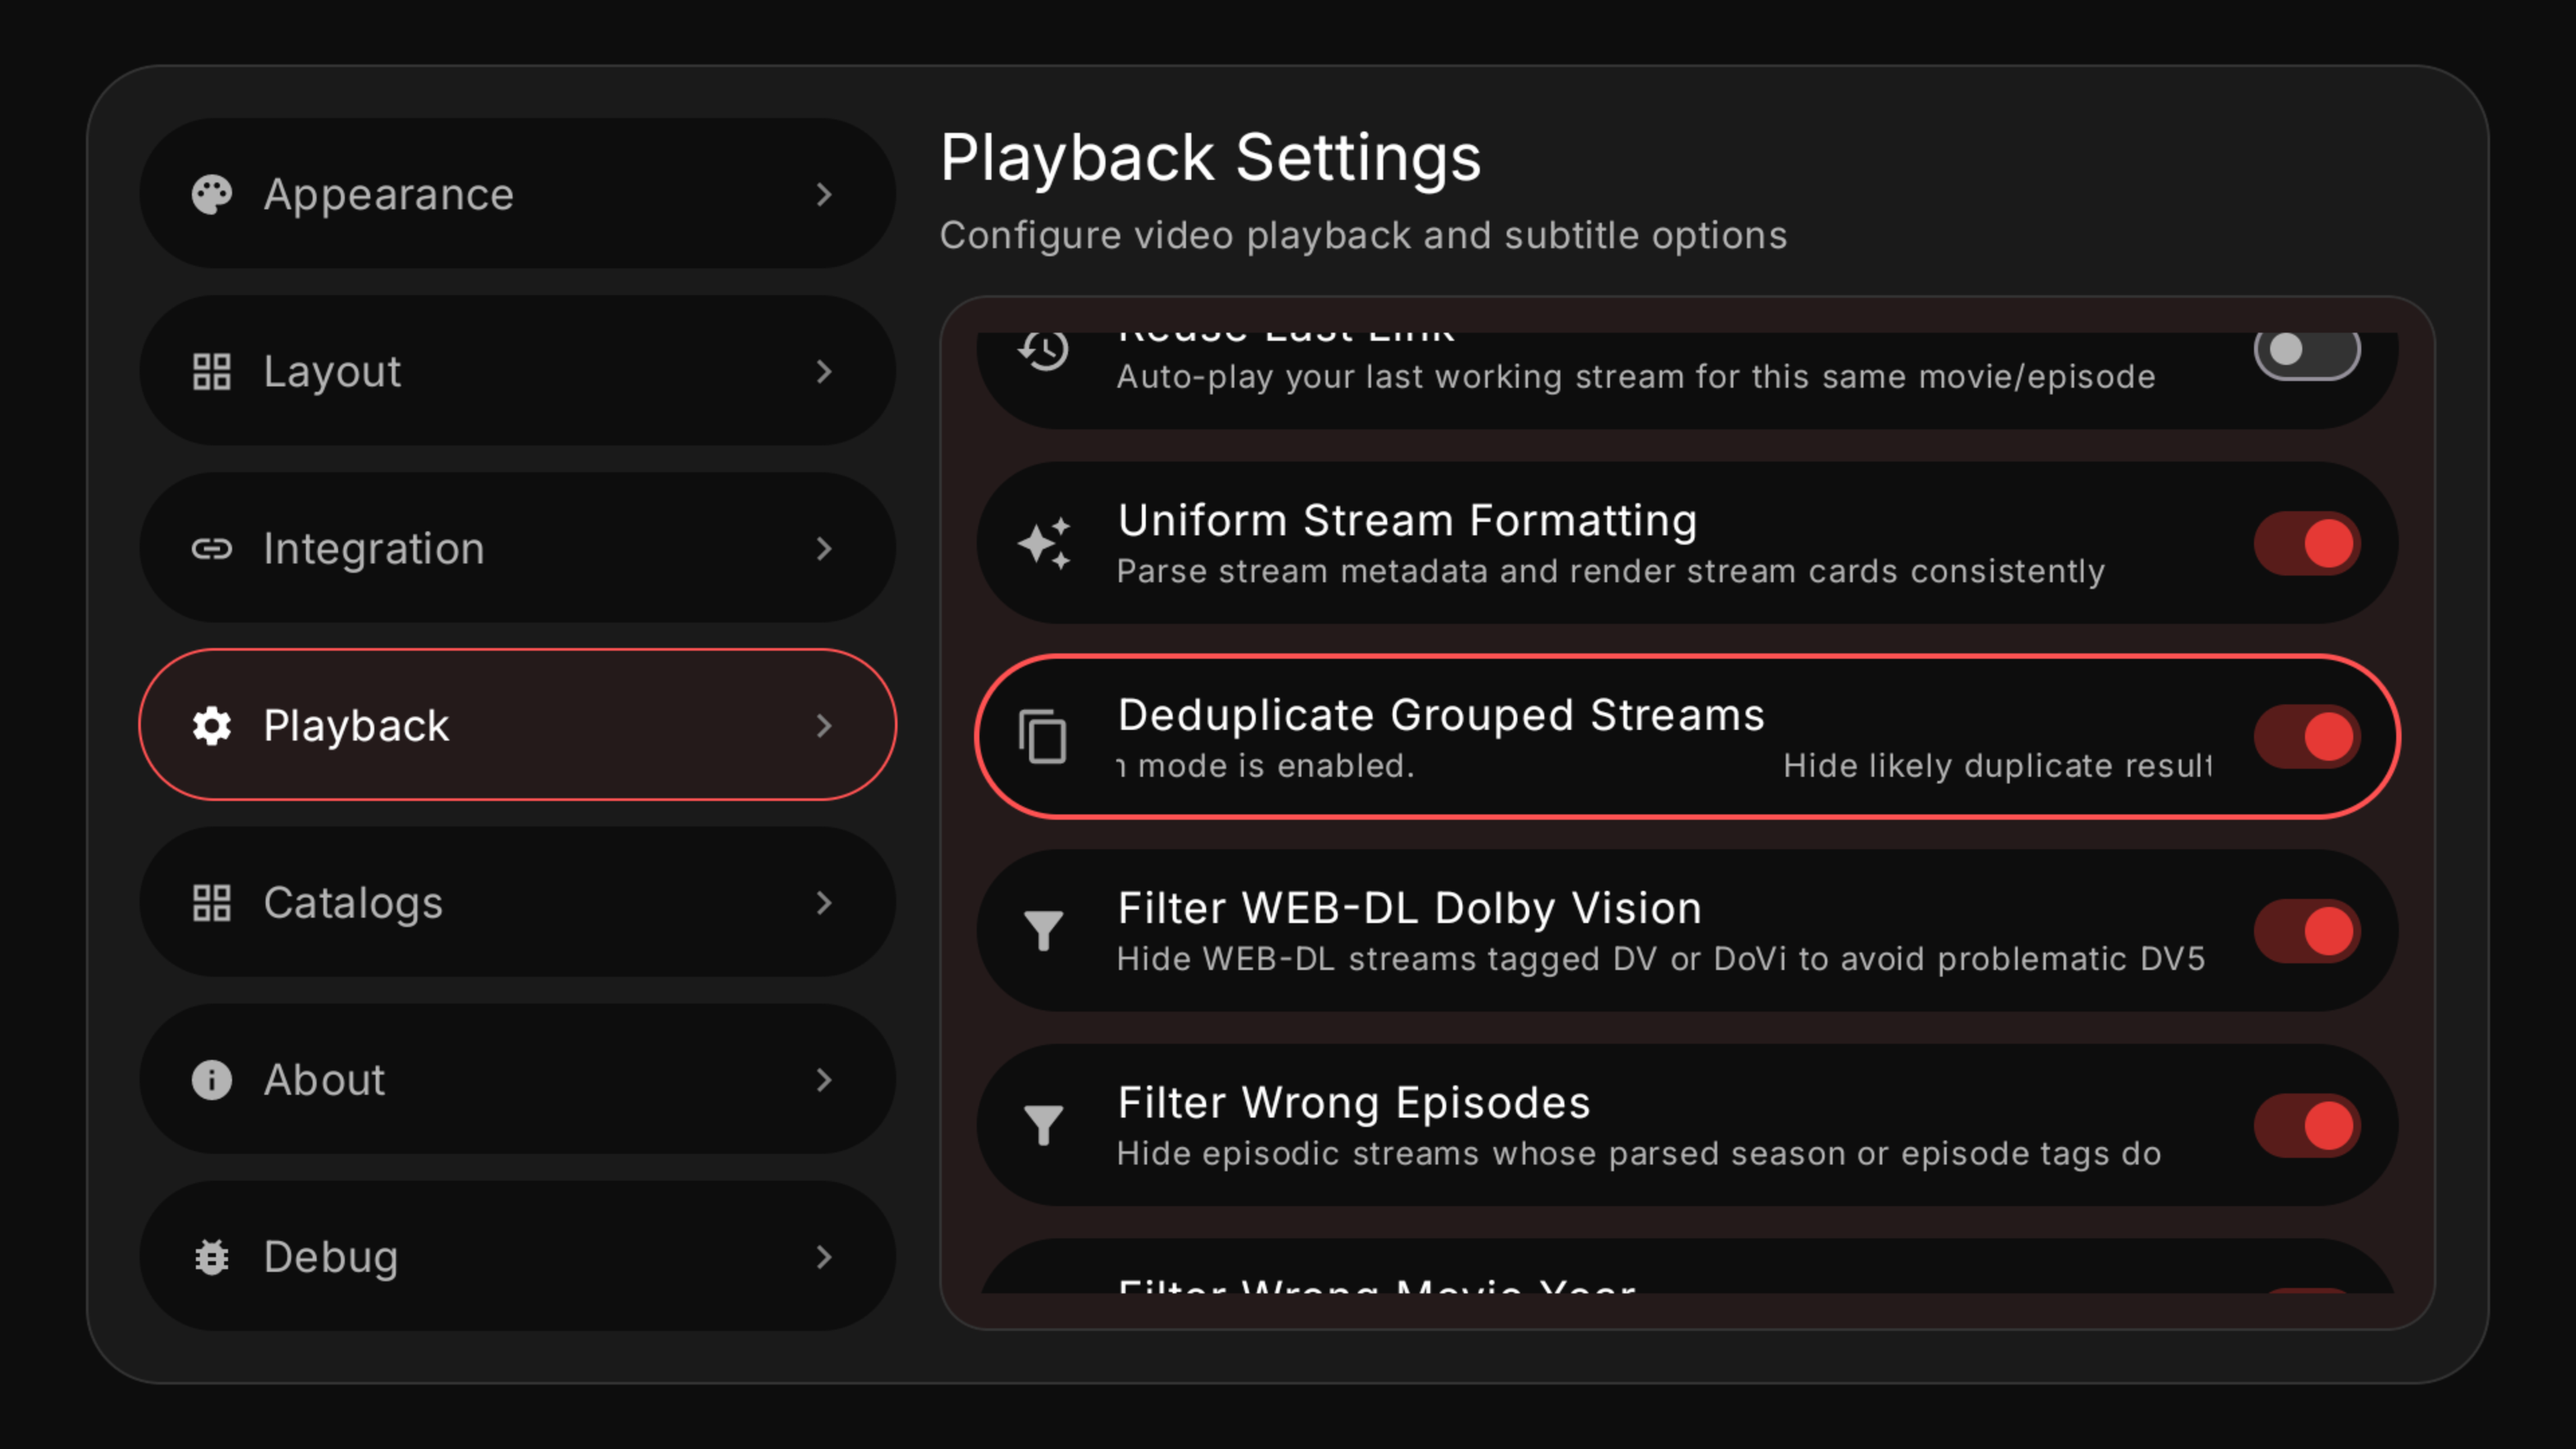Click the About info icon
This screenshot has height=1449, width=2576.
tap(212, 1080)
